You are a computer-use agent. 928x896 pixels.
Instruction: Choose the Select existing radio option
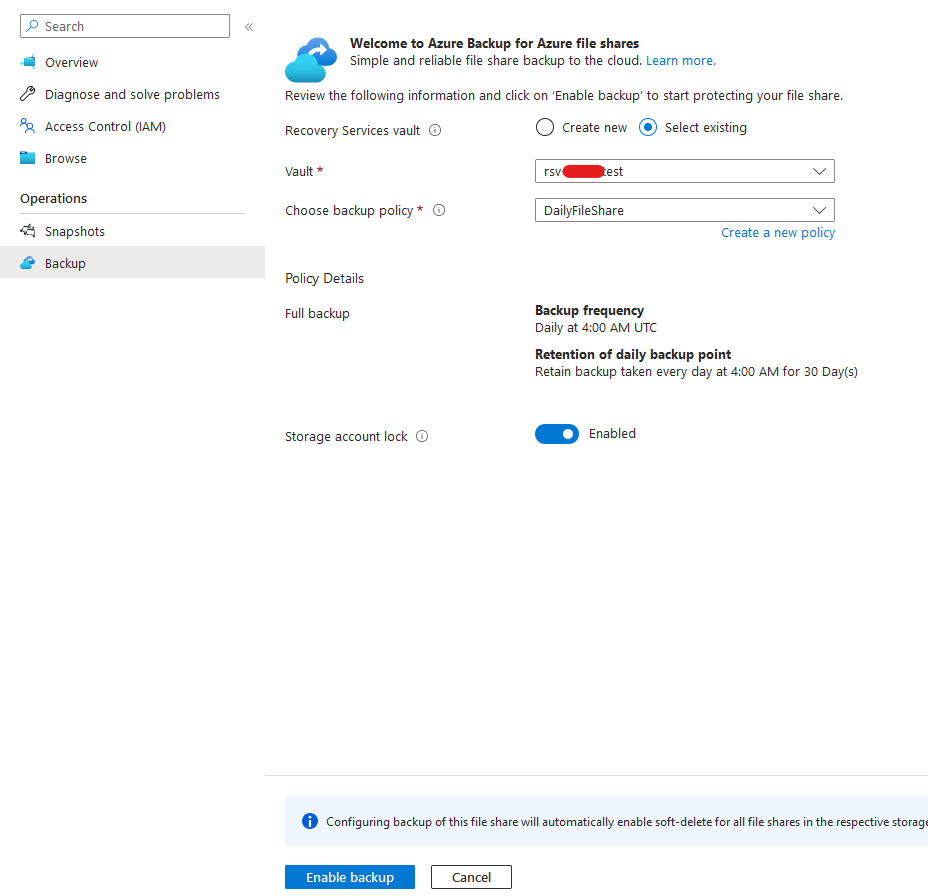tap(648, 127)
